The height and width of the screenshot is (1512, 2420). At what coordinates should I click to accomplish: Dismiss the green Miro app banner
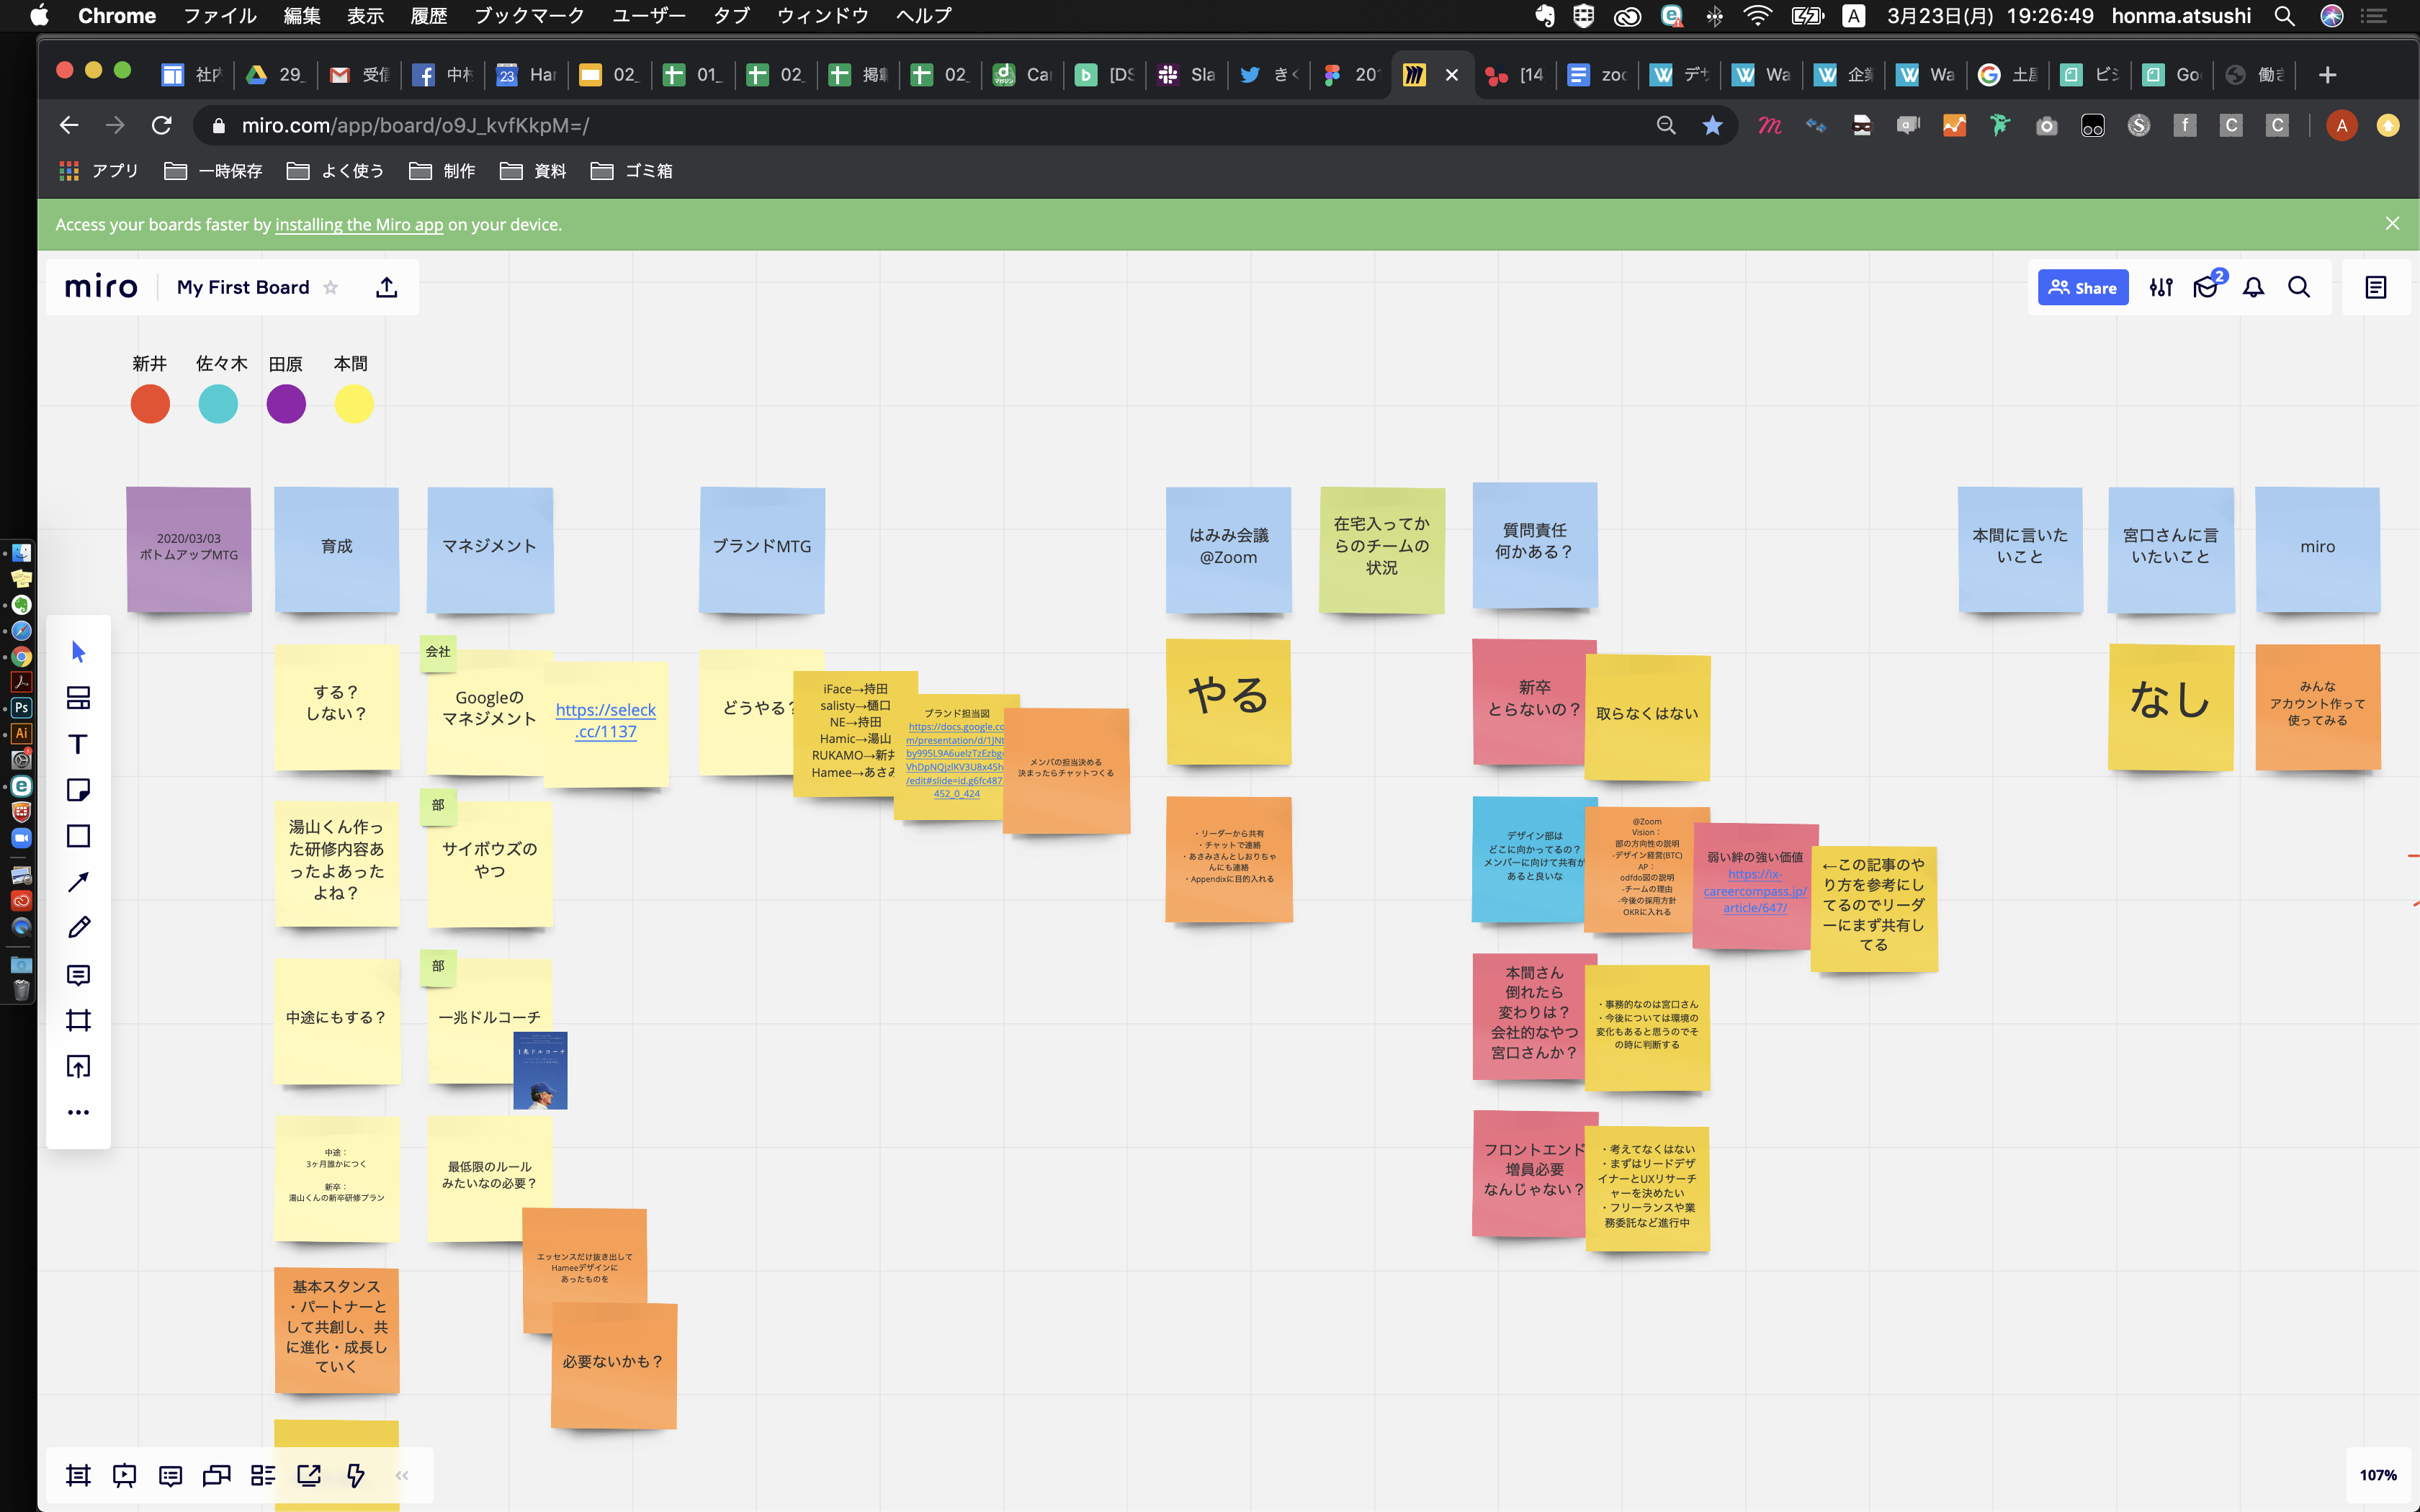click(2392, 224)
